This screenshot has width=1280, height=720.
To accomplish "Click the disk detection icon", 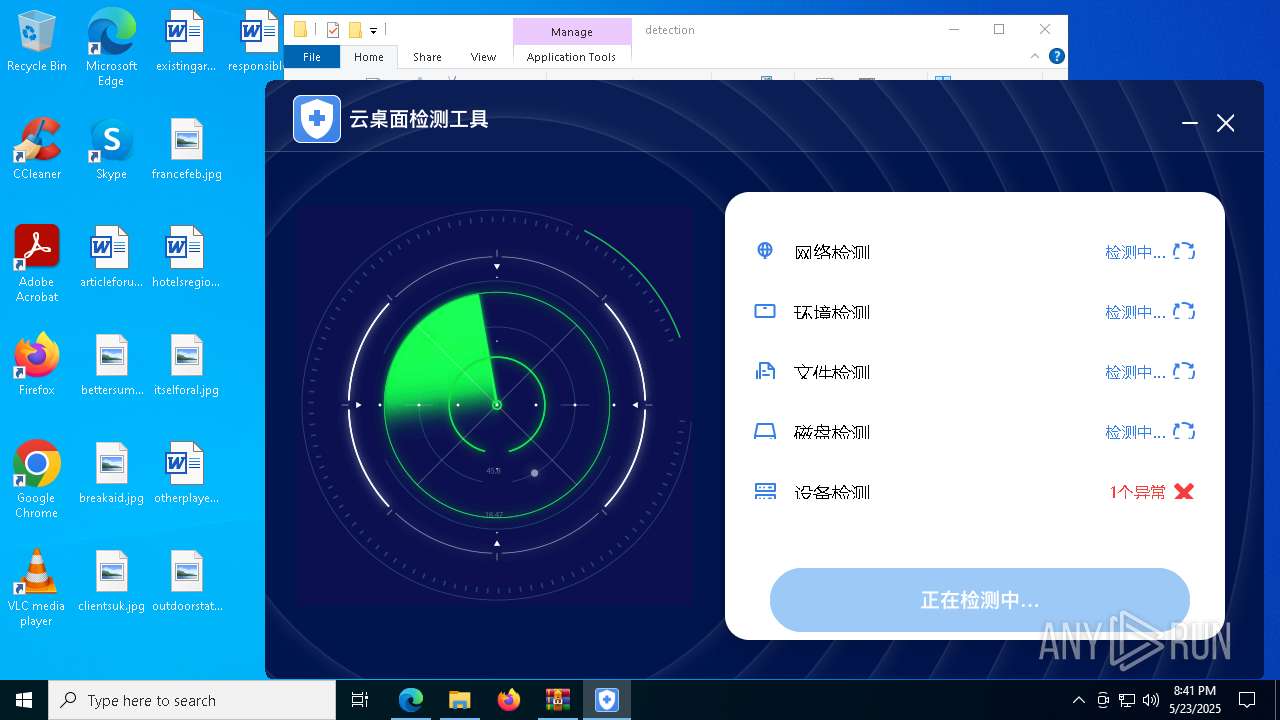I will 765,431.
